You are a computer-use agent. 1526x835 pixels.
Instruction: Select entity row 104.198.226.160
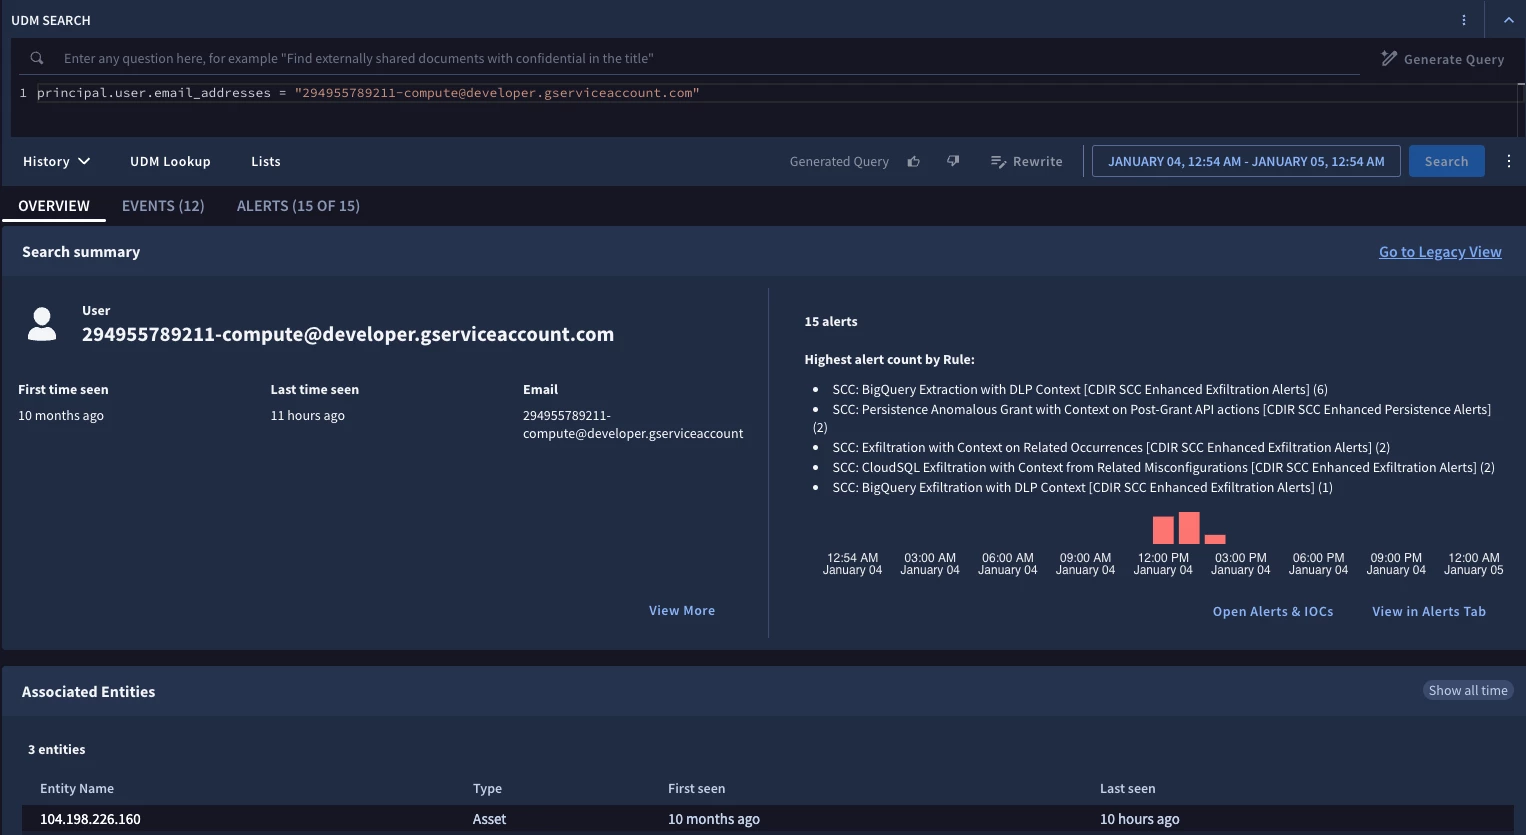767,819
